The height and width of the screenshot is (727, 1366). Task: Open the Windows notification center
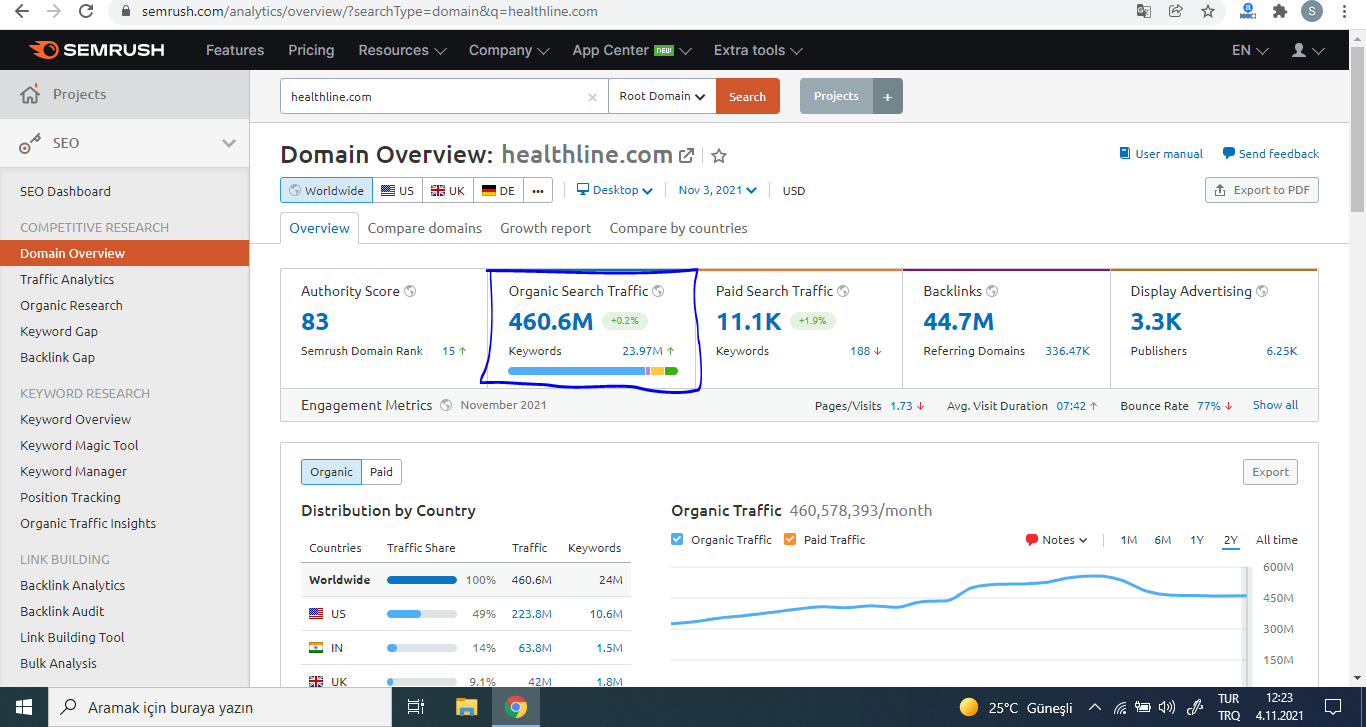(x=1332, y=707)
